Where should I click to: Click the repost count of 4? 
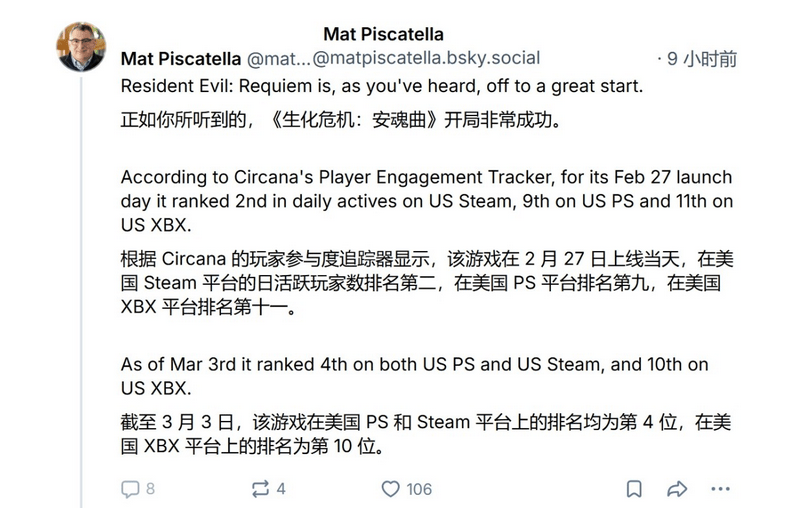coord(281,489)
